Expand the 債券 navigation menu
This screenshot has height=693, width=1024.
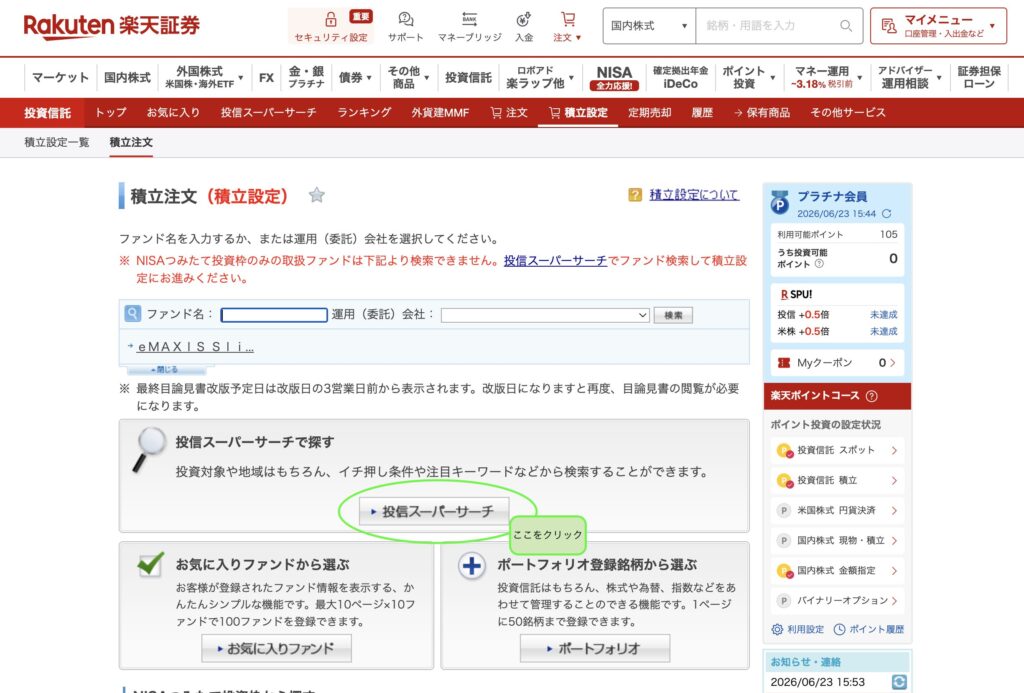(355, 77)
